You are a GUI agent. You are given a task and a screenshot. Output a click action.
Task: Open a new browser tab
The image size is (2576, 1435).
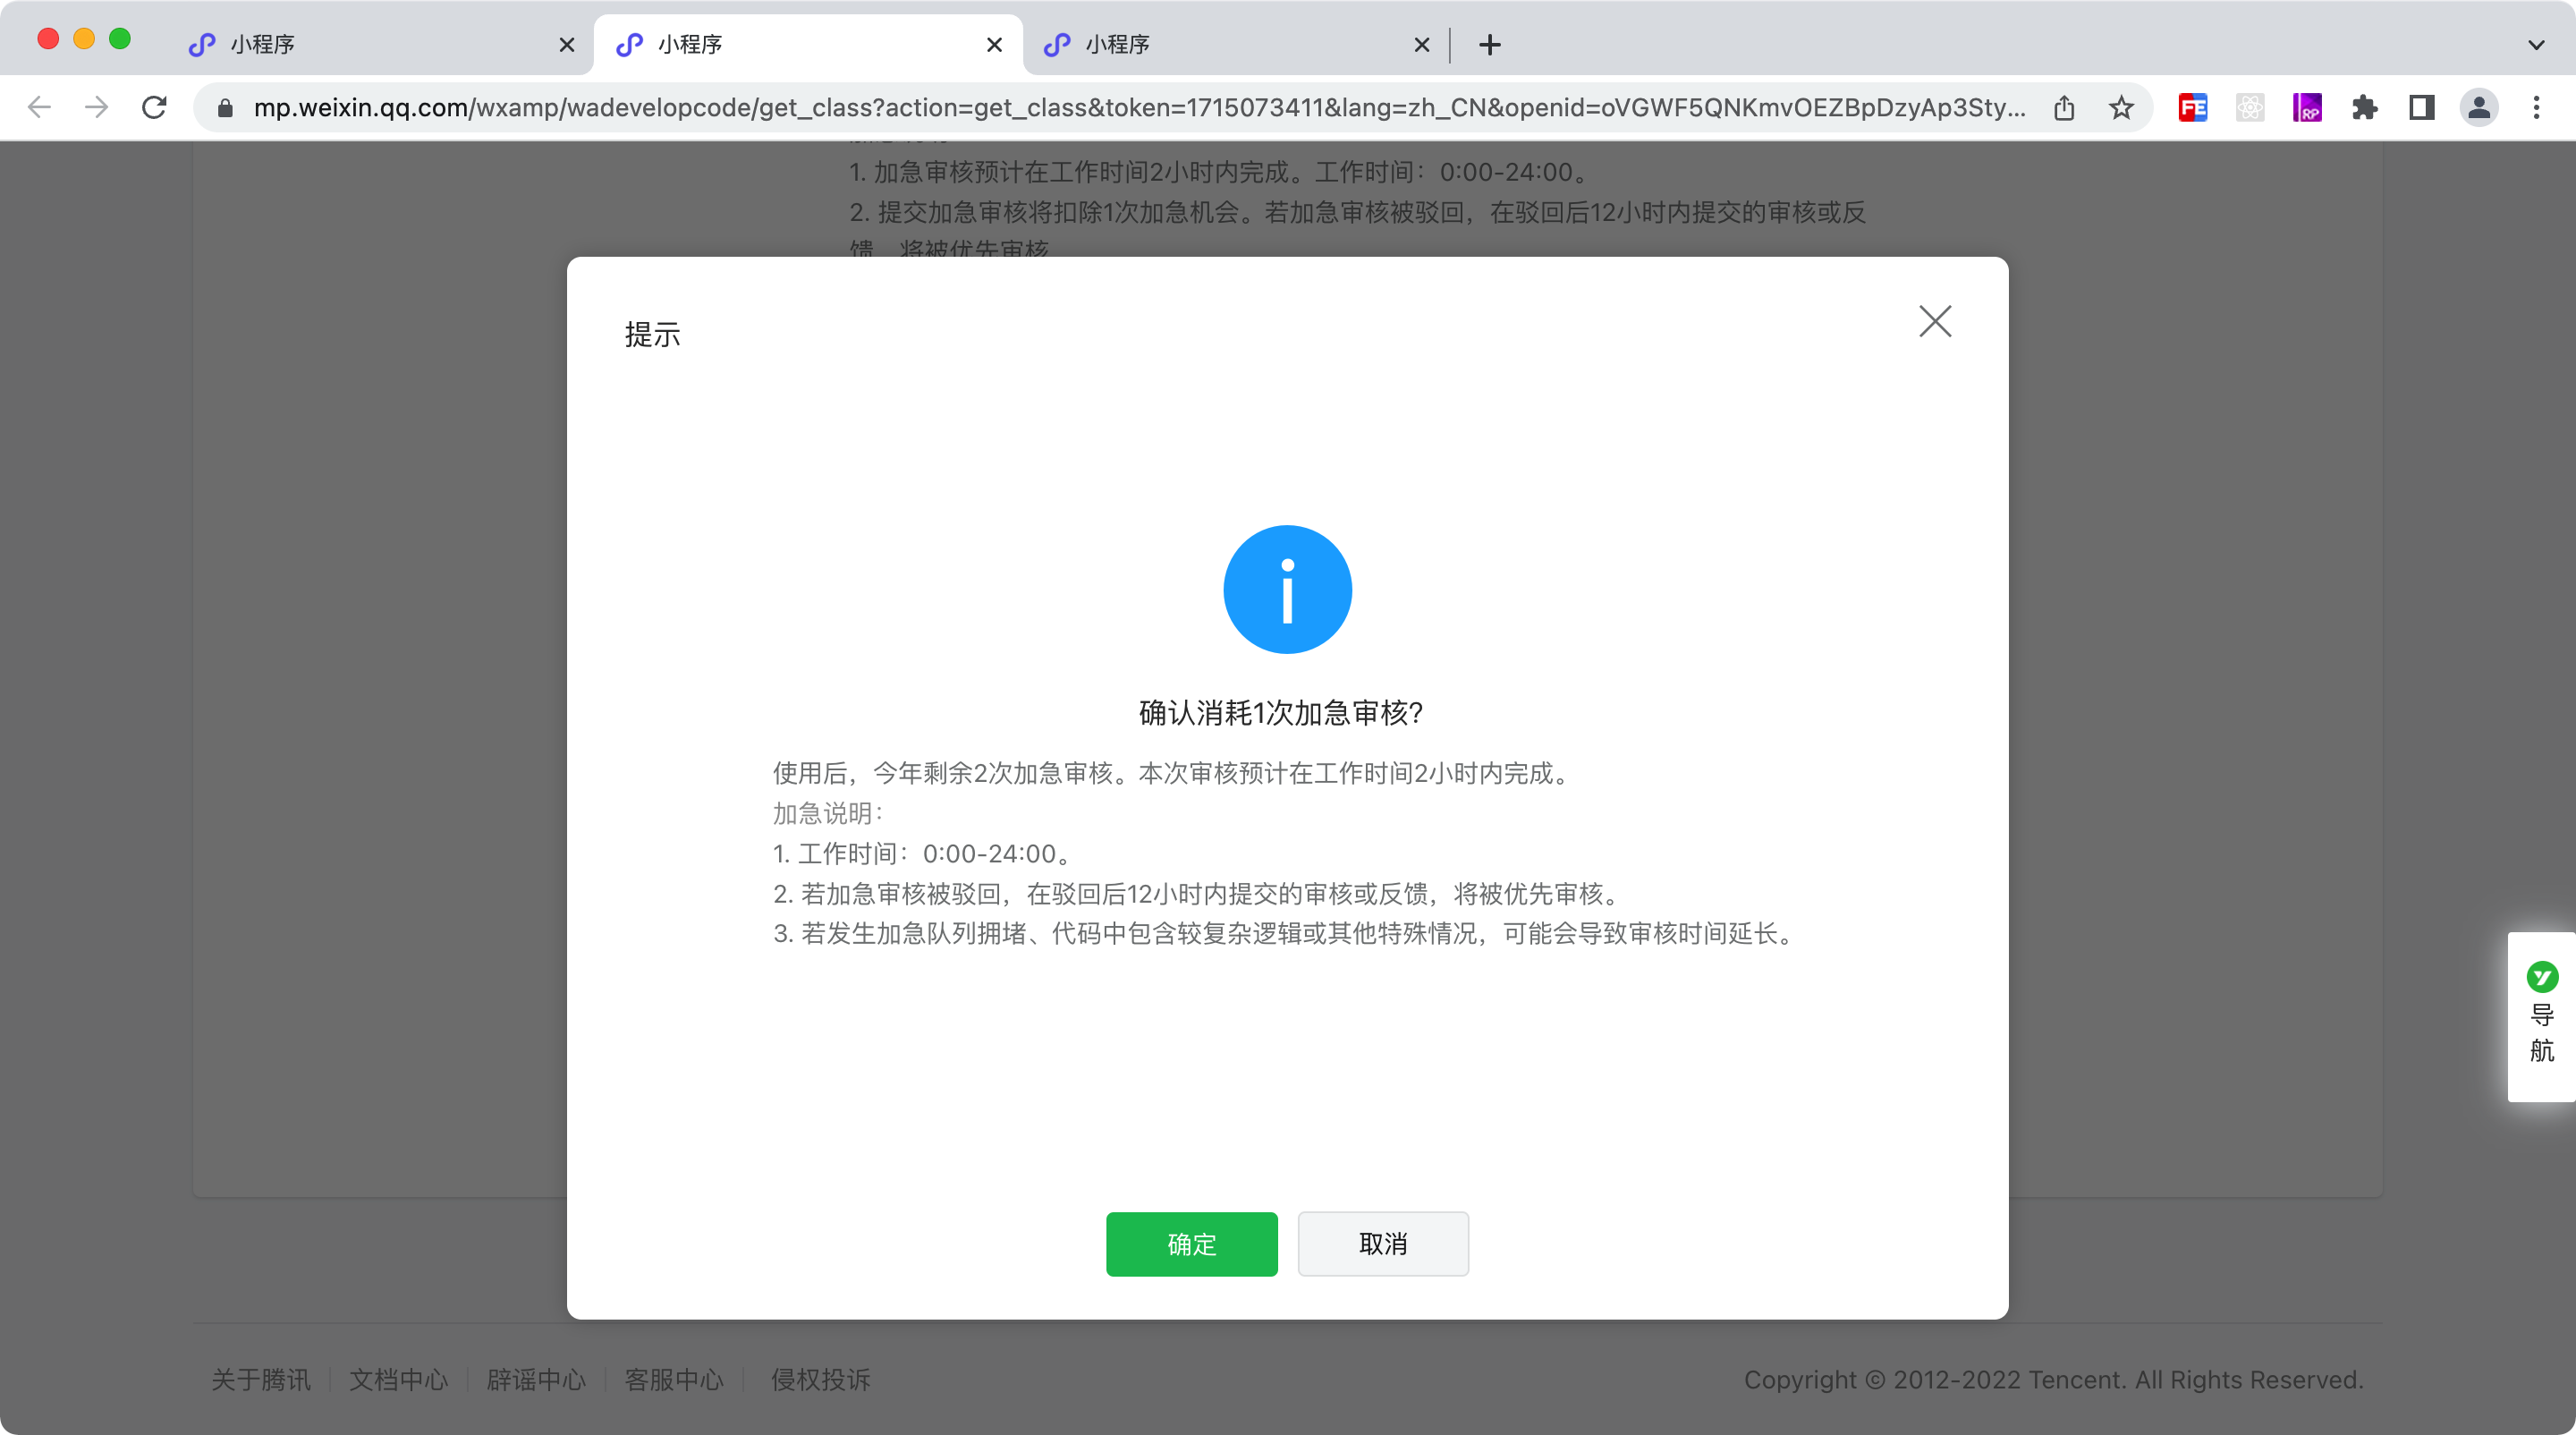pos(1490,44)
